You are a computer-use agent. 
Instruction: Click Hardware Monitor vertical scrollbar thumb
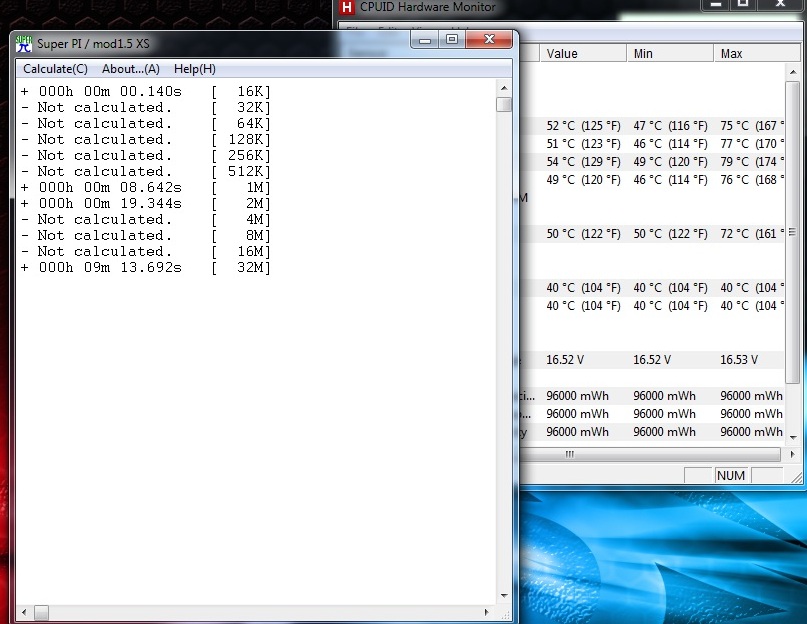point(793,232)
